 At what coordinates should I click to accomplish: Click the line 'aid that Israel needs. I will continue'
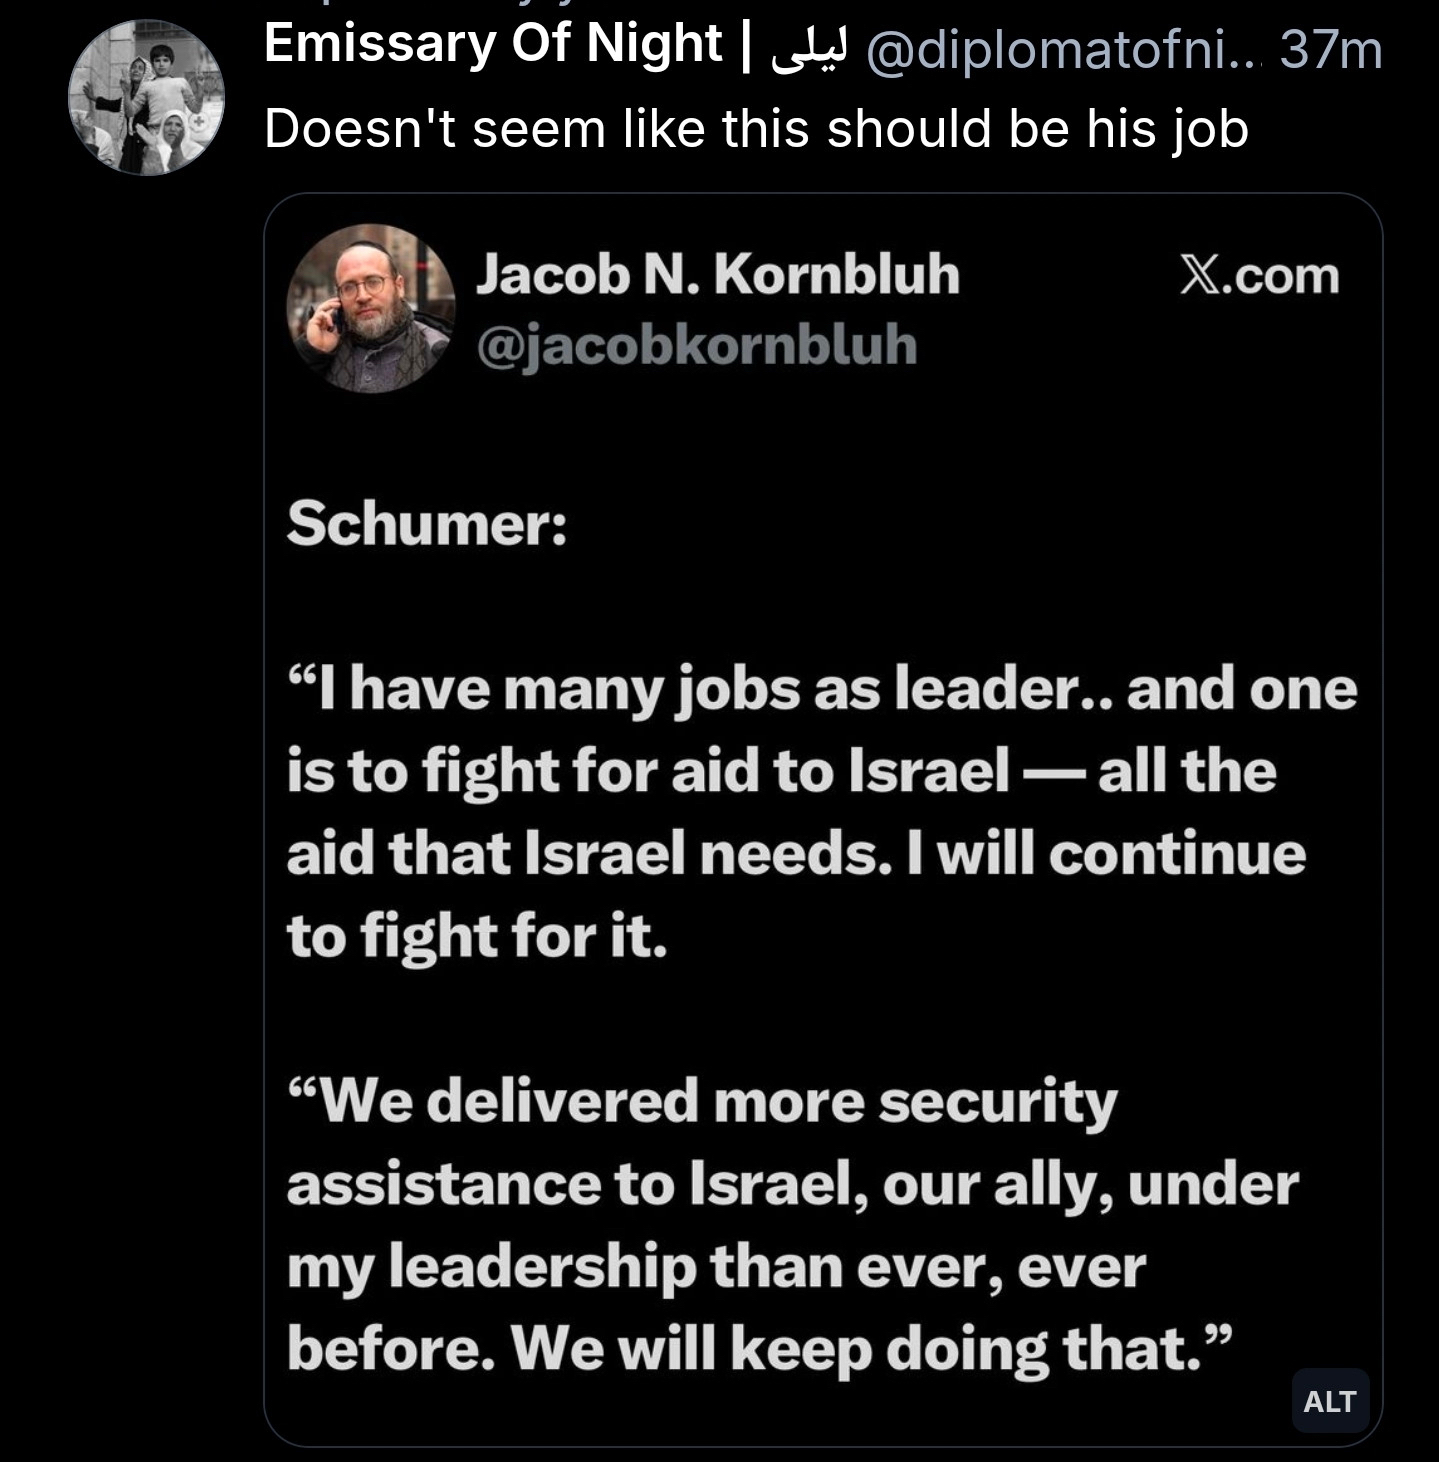pos(795,855)
